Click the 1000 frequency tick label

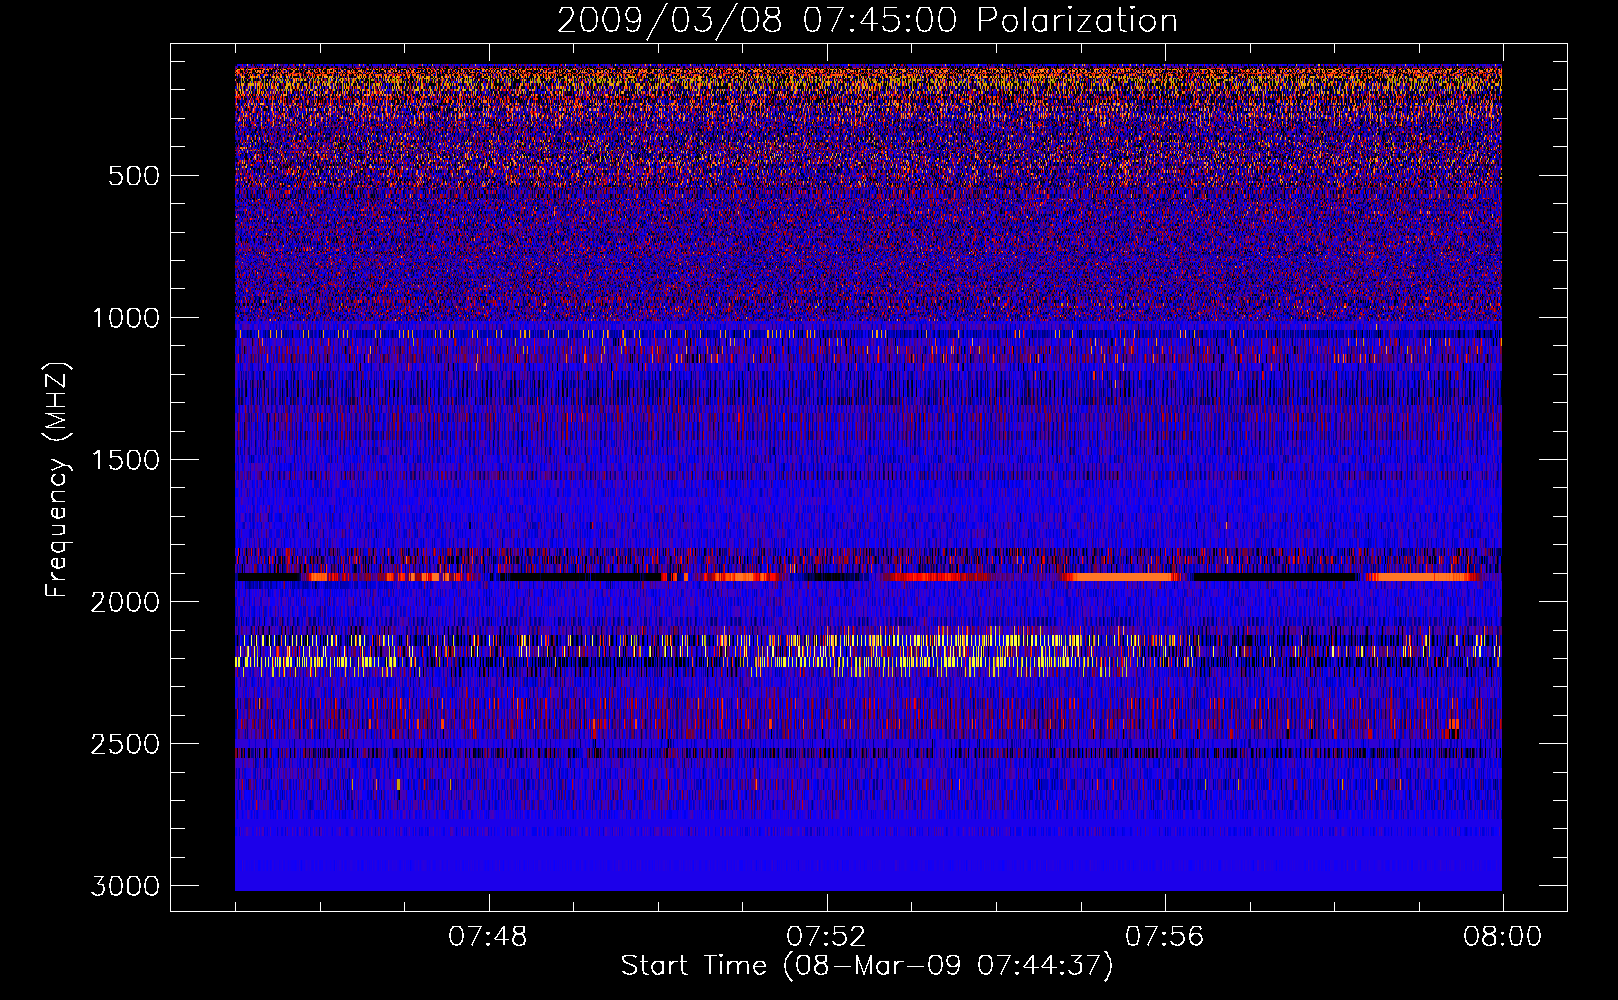coord(125,318)
